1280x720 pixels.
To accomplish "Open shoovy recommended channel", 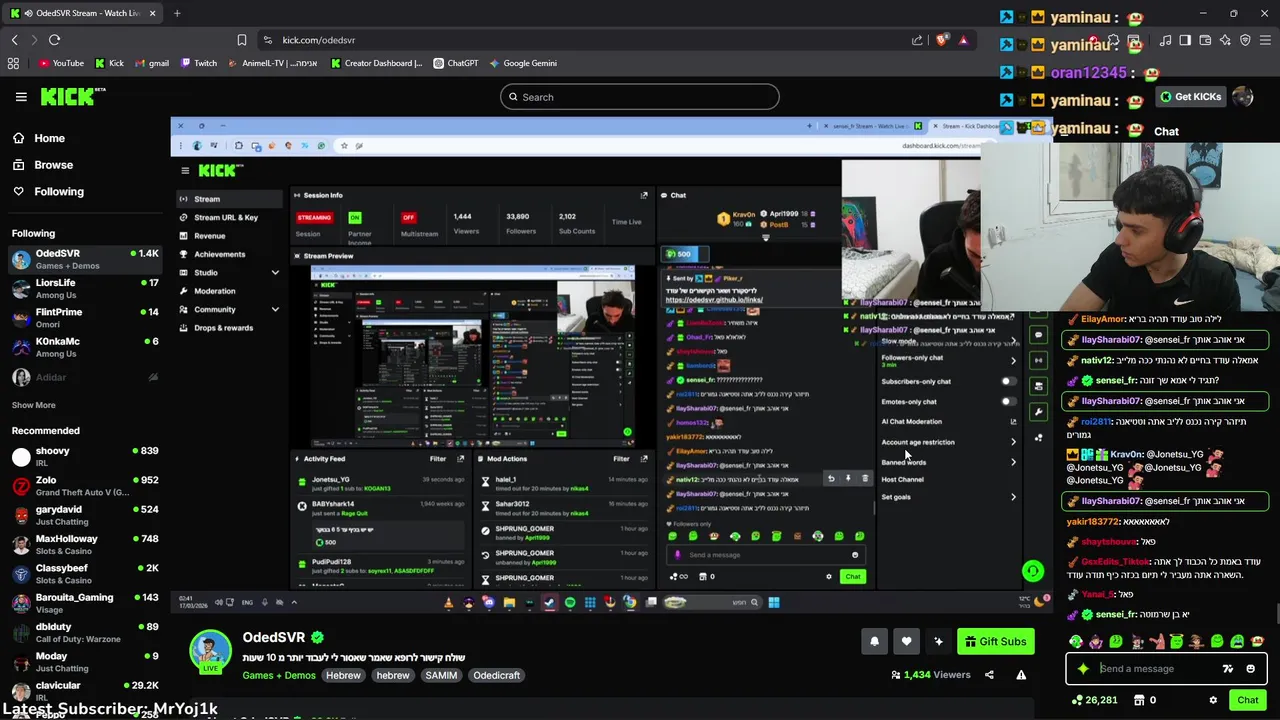I will point(85,457).
